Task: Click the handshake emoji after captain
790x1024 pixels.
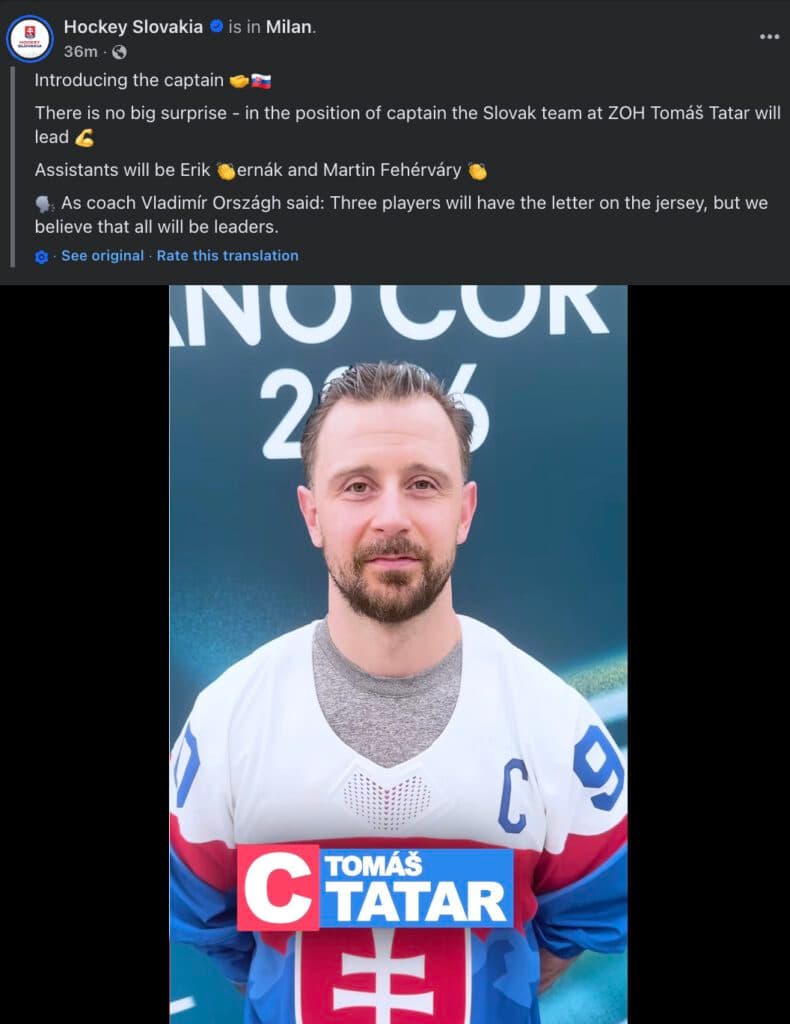Action: click(x=240, y=81)
